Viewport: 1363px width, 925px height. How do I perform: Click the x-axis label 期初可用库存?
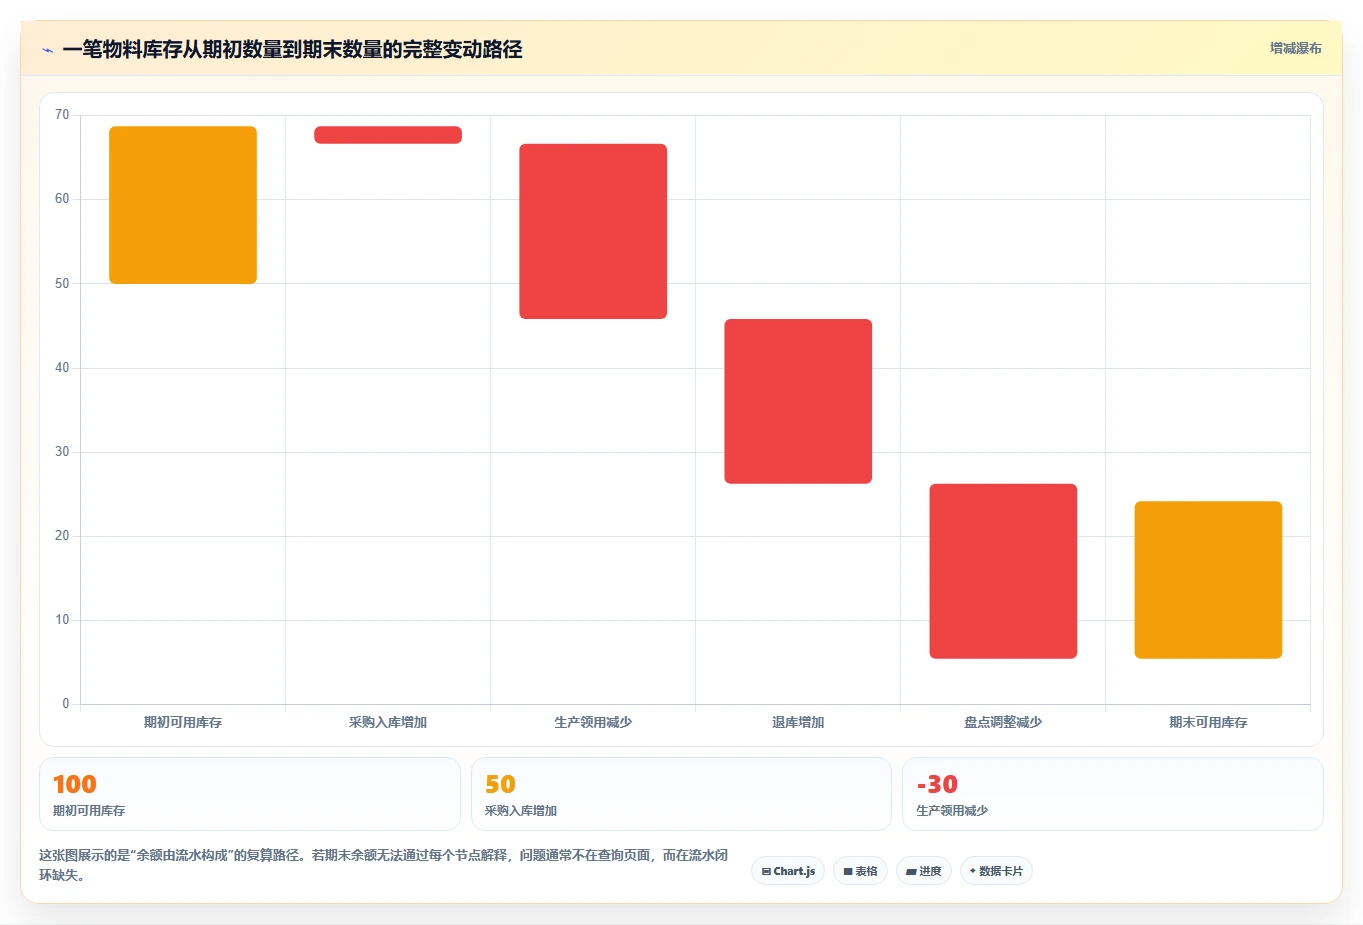pos(183,722)
